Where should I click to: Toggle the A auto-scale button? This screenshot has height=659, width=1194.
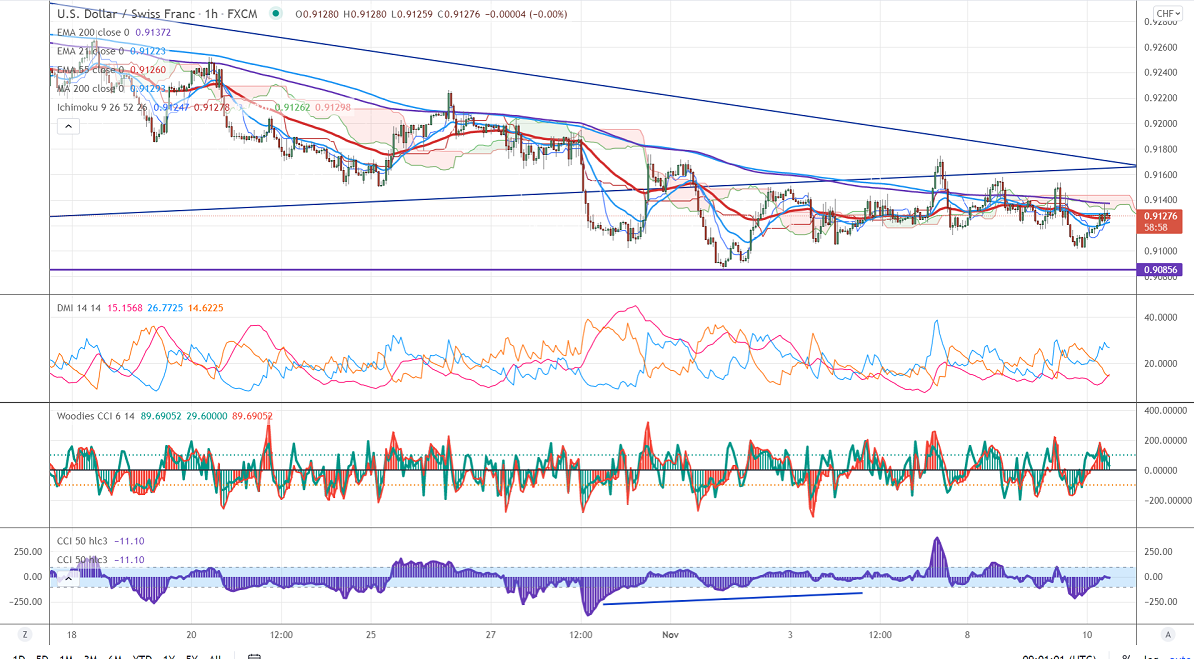(1168, 634)
